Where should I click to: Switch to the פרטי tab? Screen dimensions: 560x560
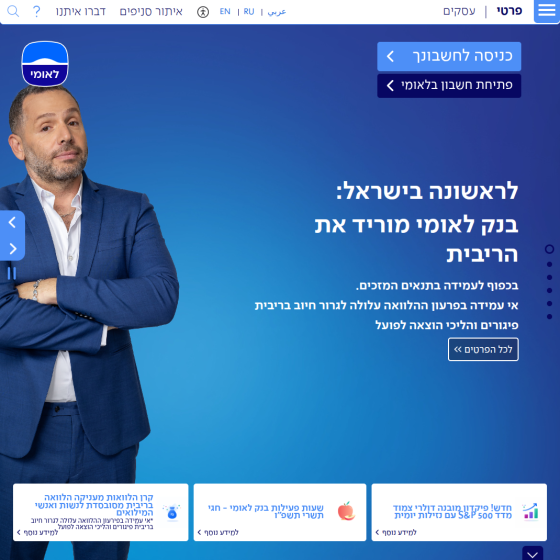[509, 11]
